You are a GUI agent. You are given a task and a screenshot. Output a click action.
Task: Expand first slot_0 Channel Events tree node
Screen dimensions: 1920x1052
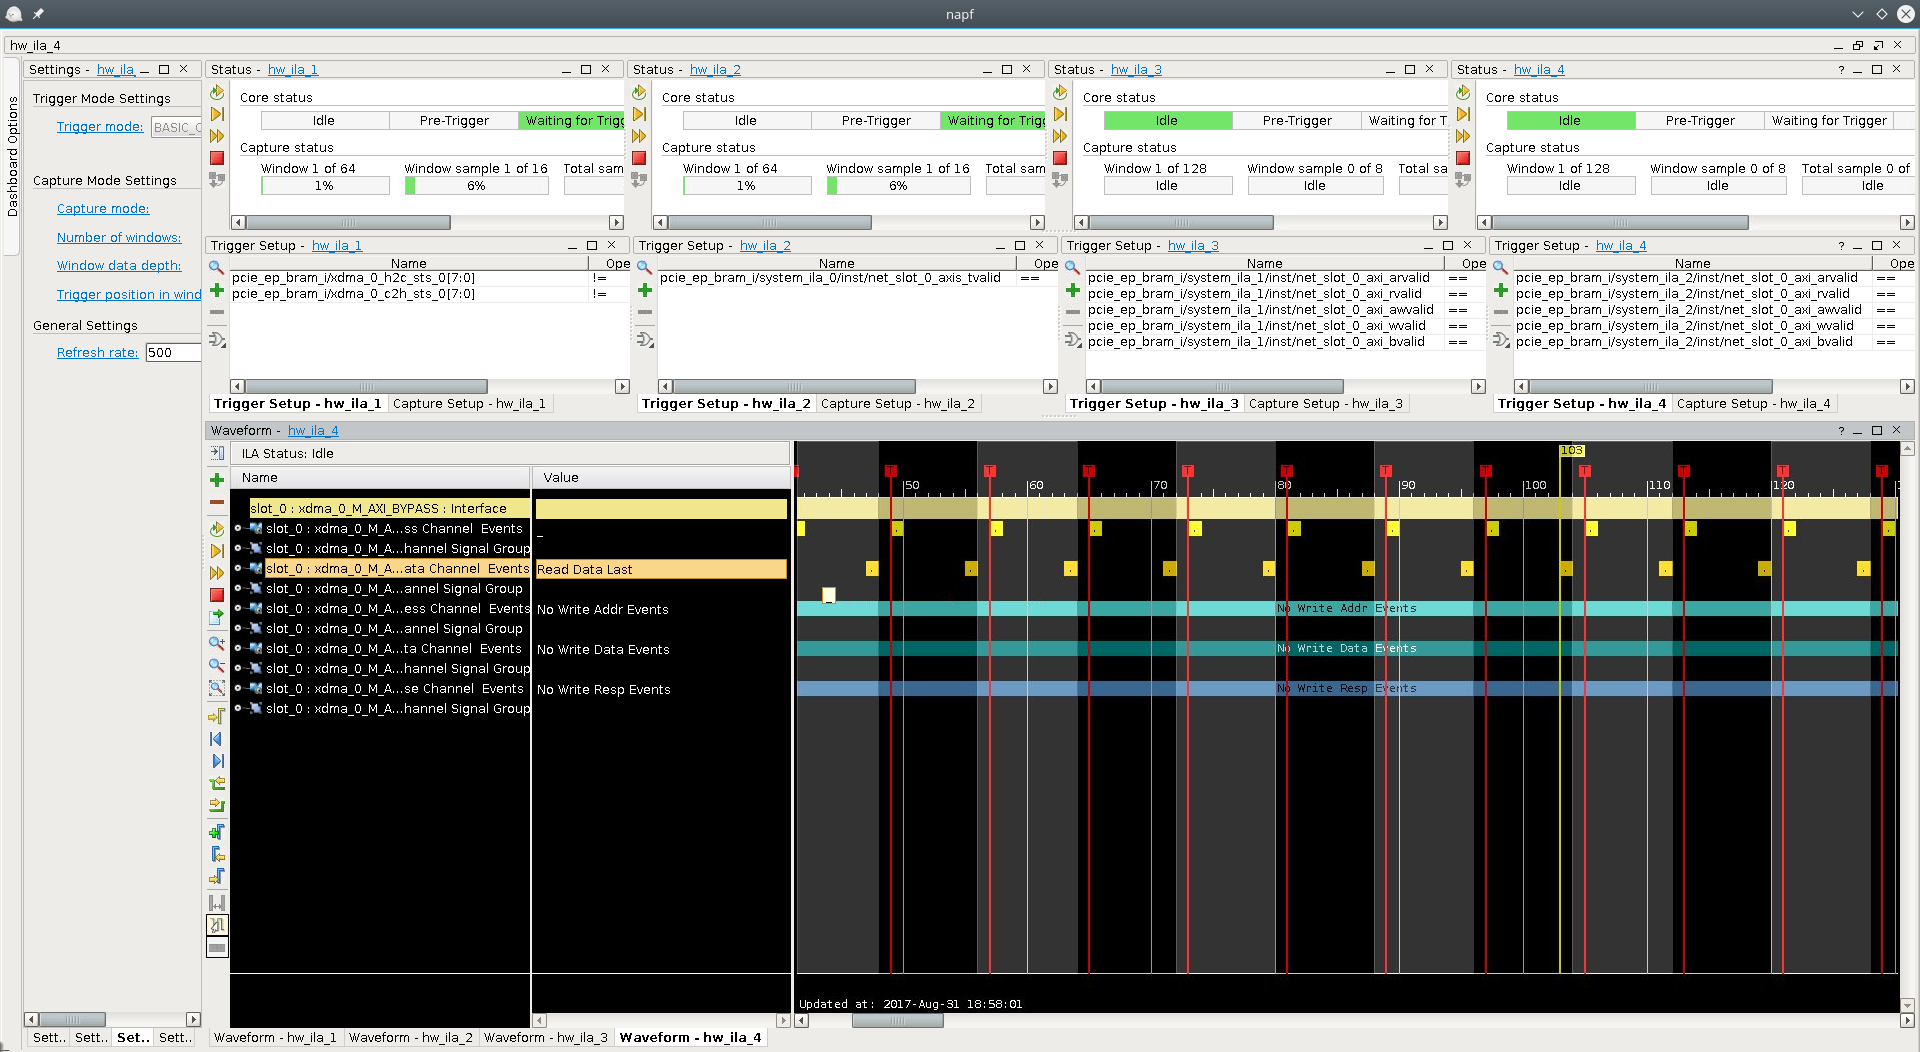(238, 528)
